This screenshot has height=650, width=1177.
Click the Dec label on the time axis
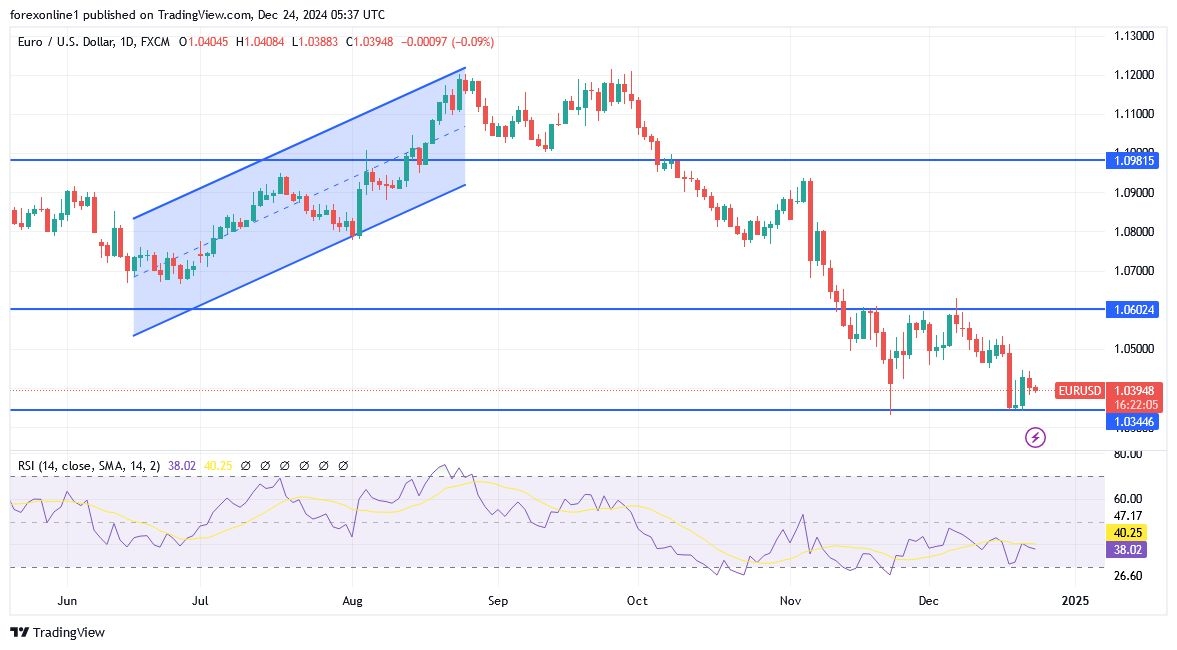click(x=928, y=601)
